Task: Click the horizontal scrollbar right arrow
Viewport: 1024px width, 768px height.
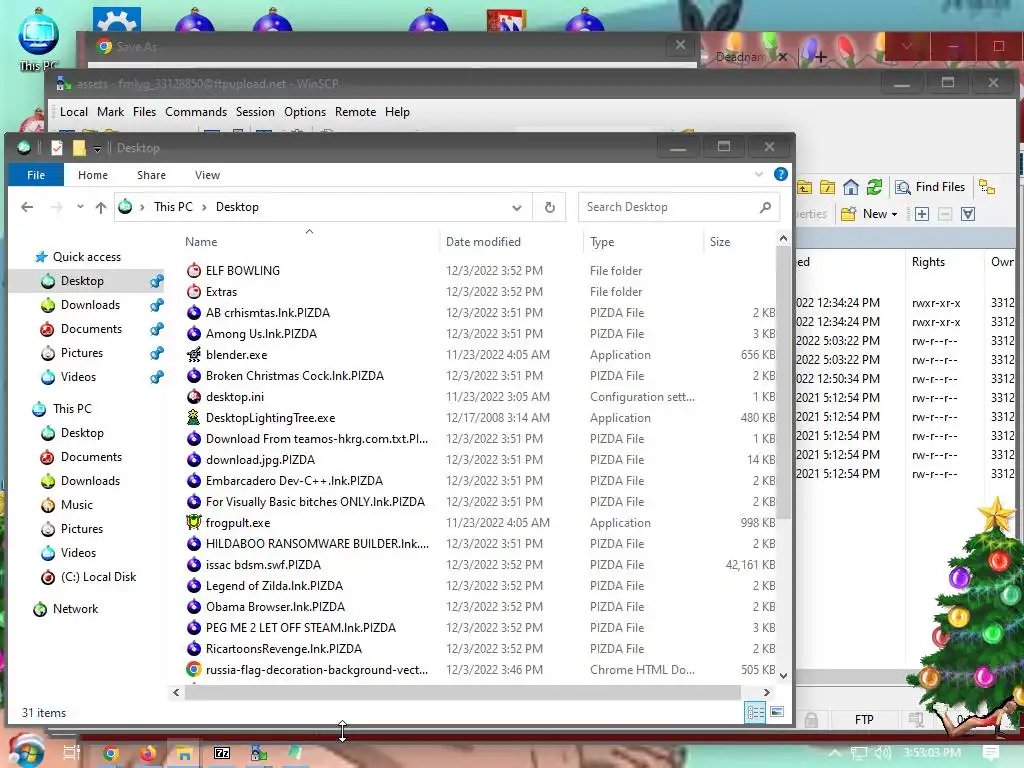Action: pos(766,692)
